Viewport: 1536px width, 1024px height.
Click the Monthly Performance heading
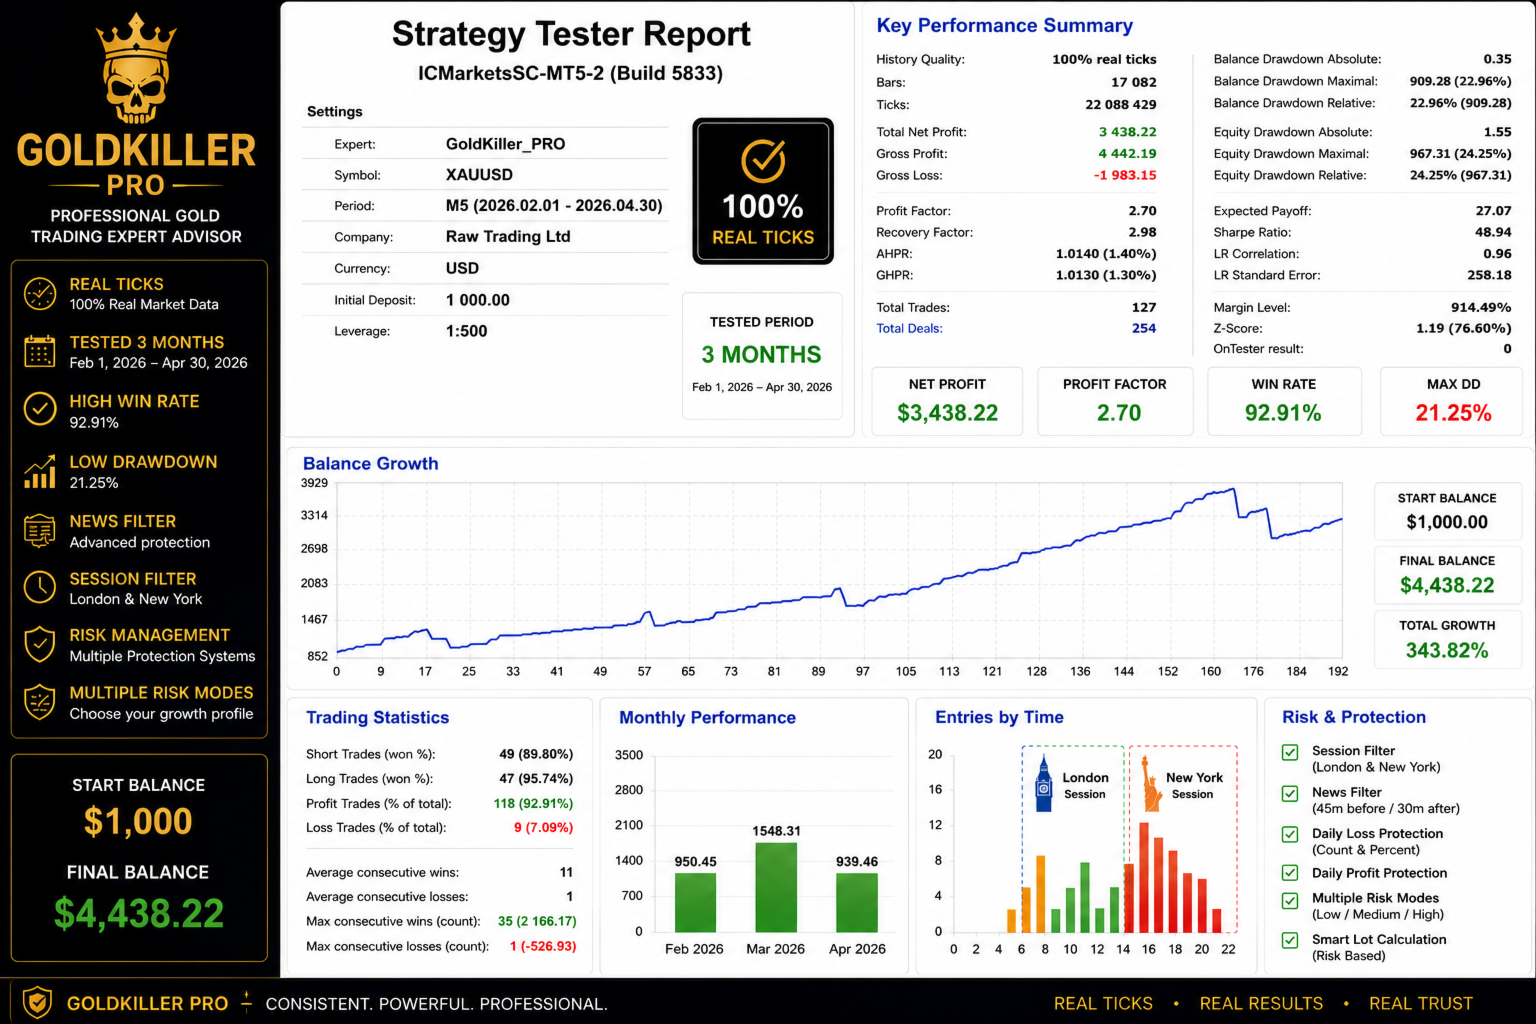click(x=707, y=718)
